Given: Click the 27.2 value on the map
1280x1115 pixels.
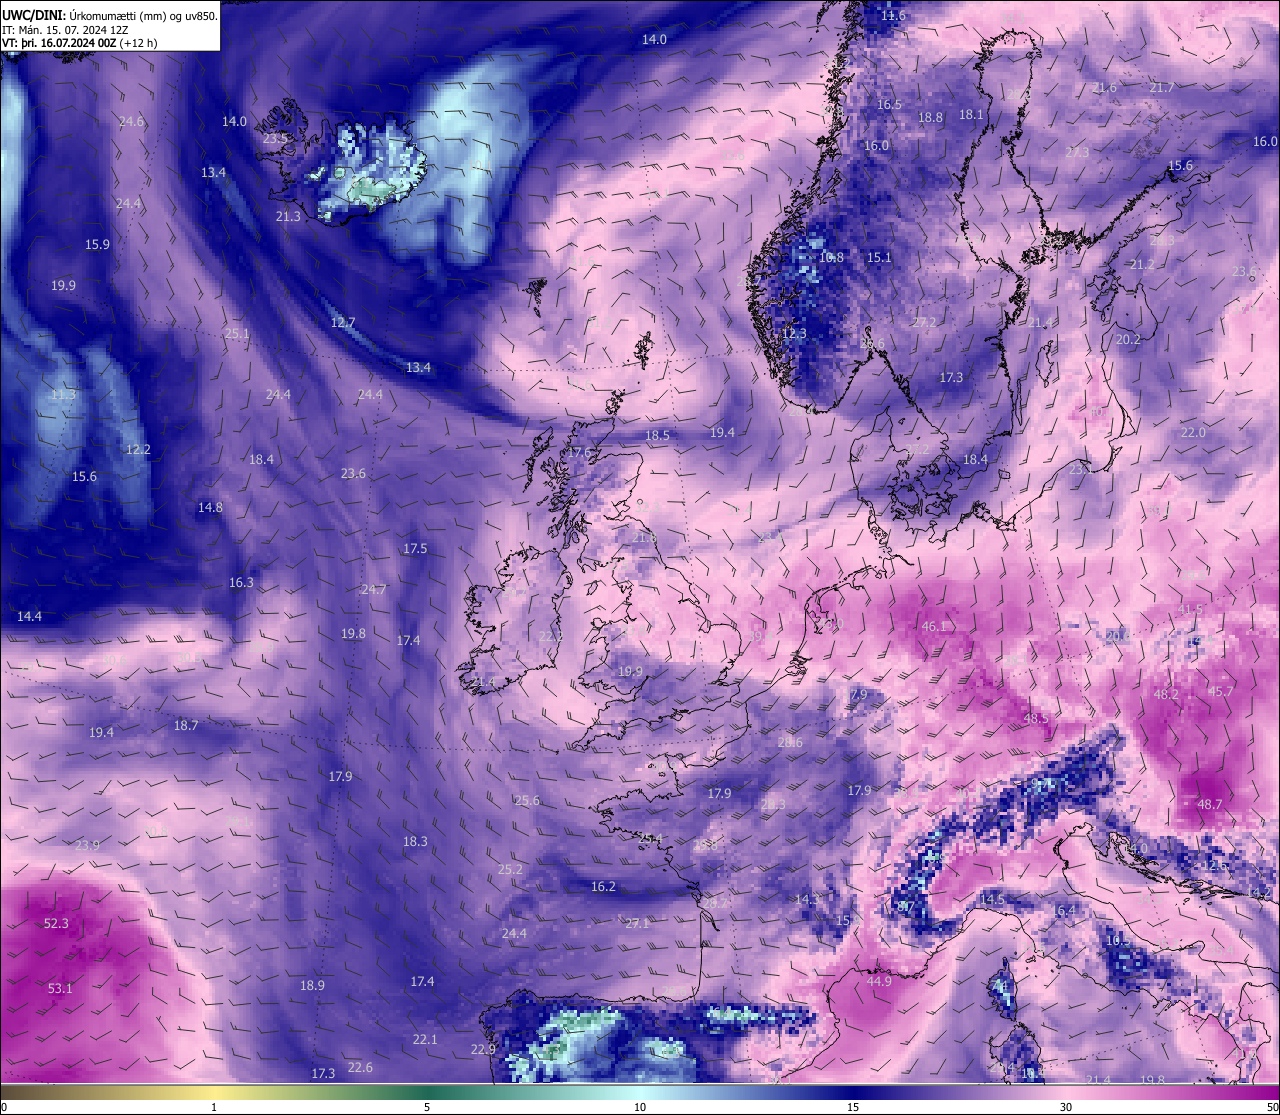Looking at the screenshot, I should tap(924, 322).
